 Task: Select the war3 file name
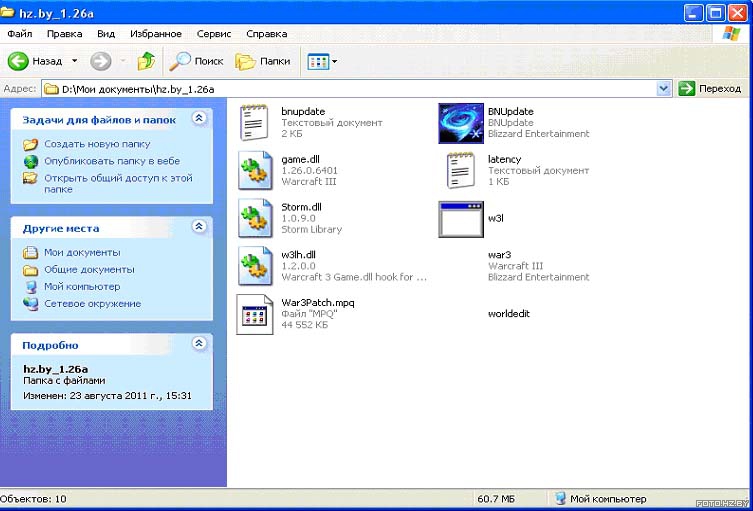[499, 255]
